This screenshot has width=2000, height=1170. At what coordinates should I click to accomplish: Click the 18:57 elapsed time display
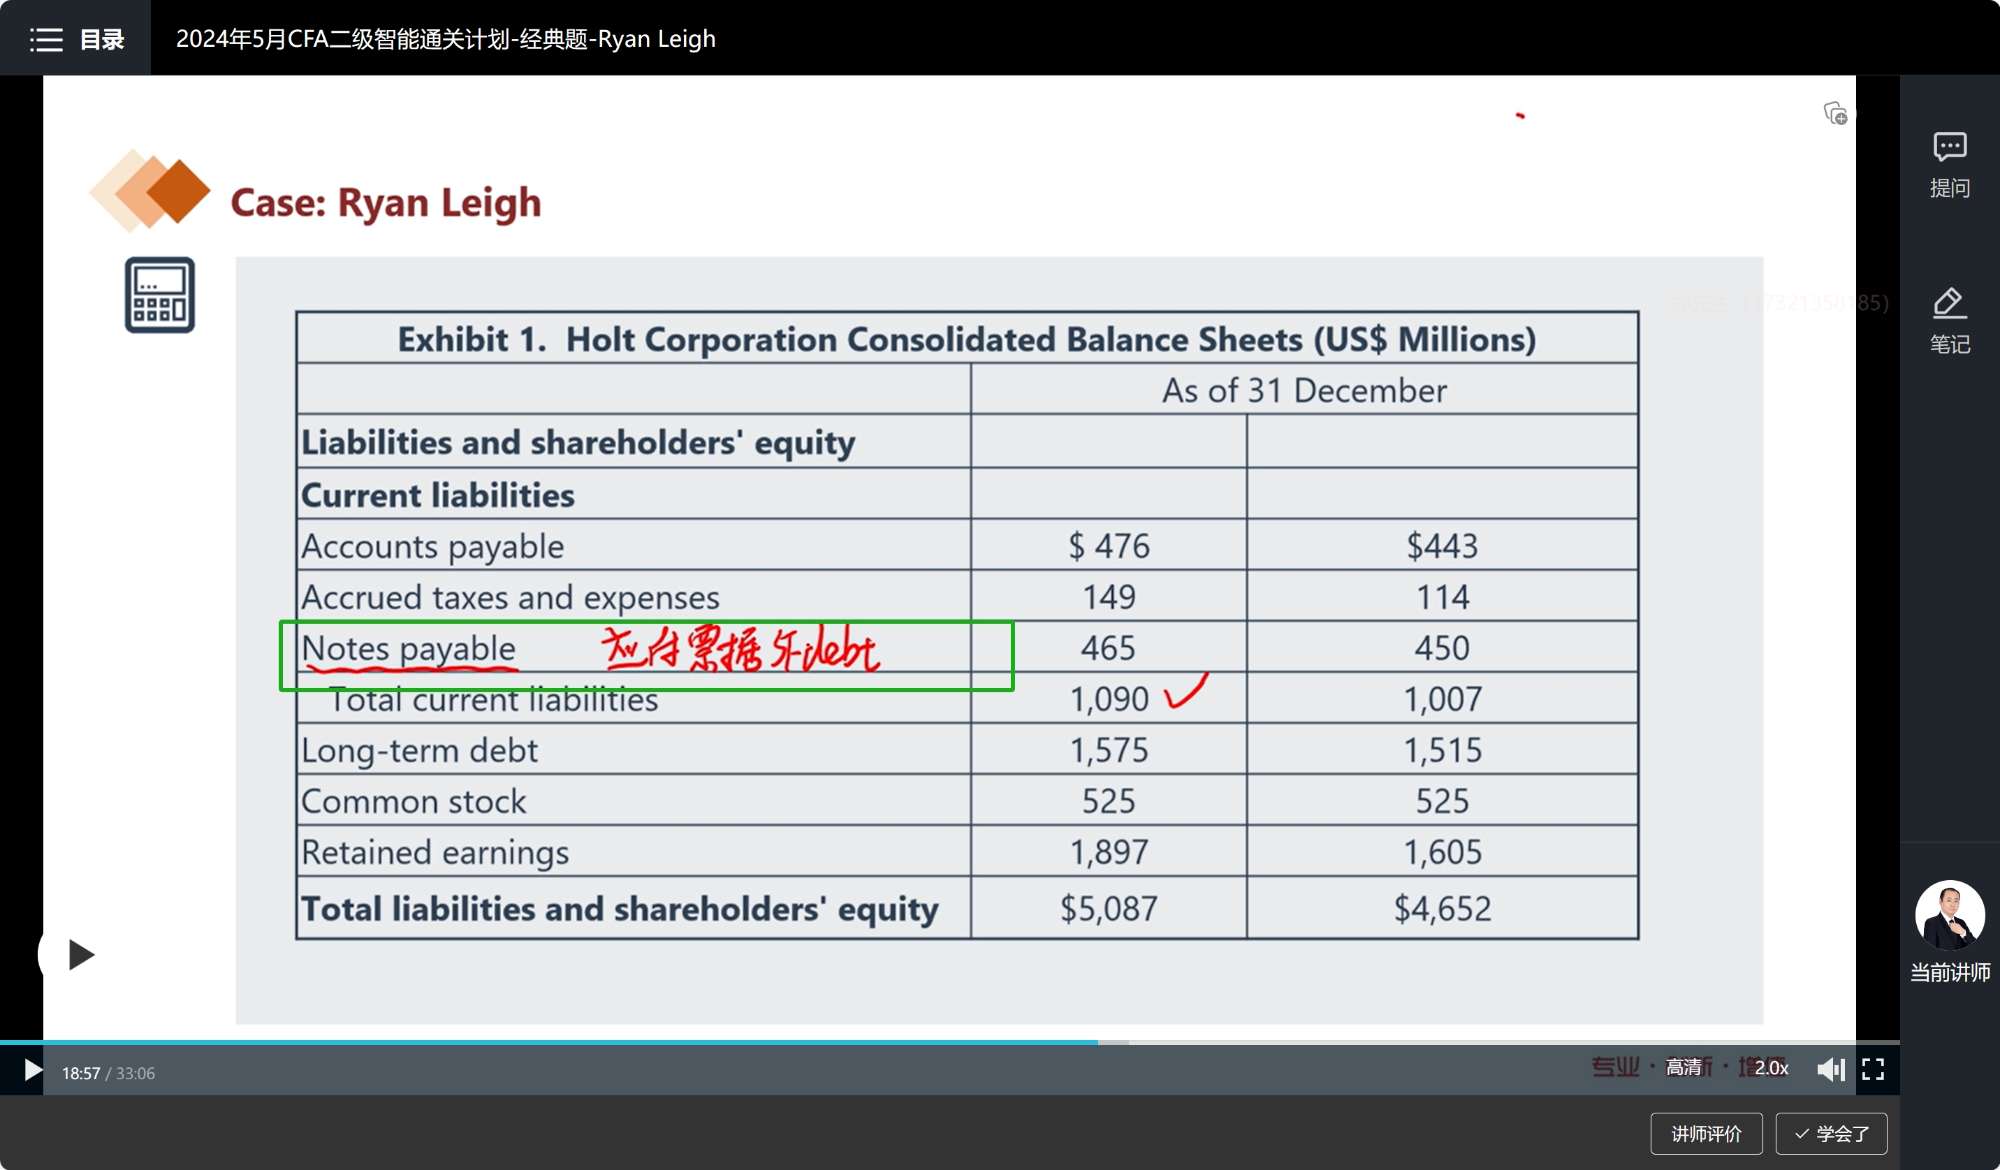coord(81,1073)
